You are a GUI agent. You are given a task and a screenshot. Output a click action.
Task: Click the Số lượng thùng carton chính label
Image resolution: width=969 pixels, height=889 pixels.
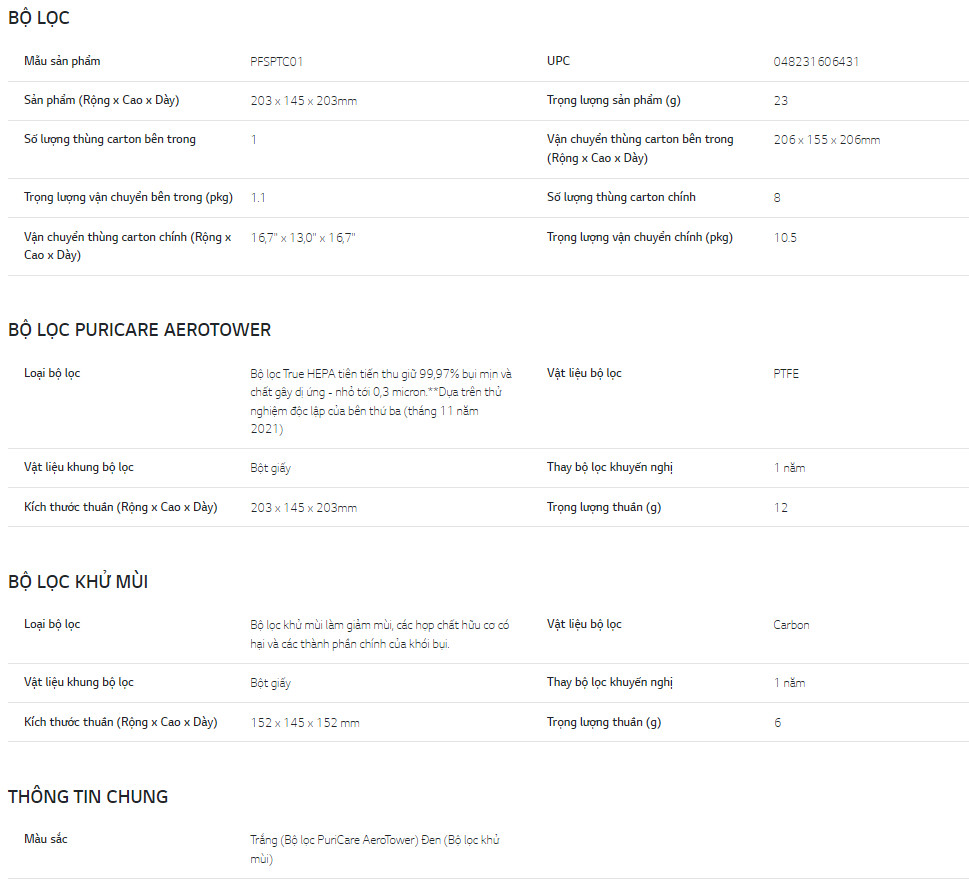(x=621, y=197)
